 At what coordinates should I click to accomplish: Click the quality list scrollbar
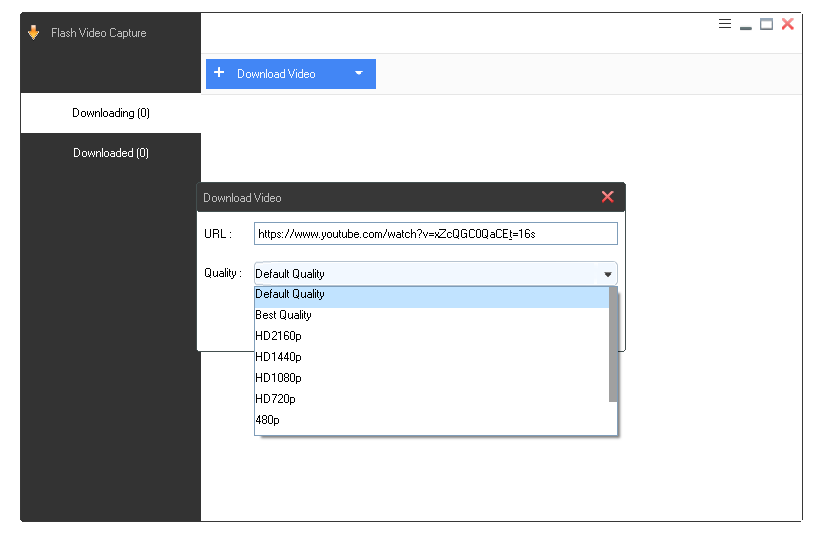coord(613,345)
